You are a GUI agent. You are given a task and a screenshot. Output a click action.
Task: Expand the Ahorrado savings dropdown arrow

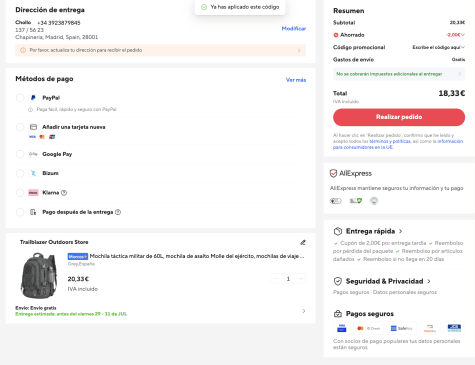[463, 35]
